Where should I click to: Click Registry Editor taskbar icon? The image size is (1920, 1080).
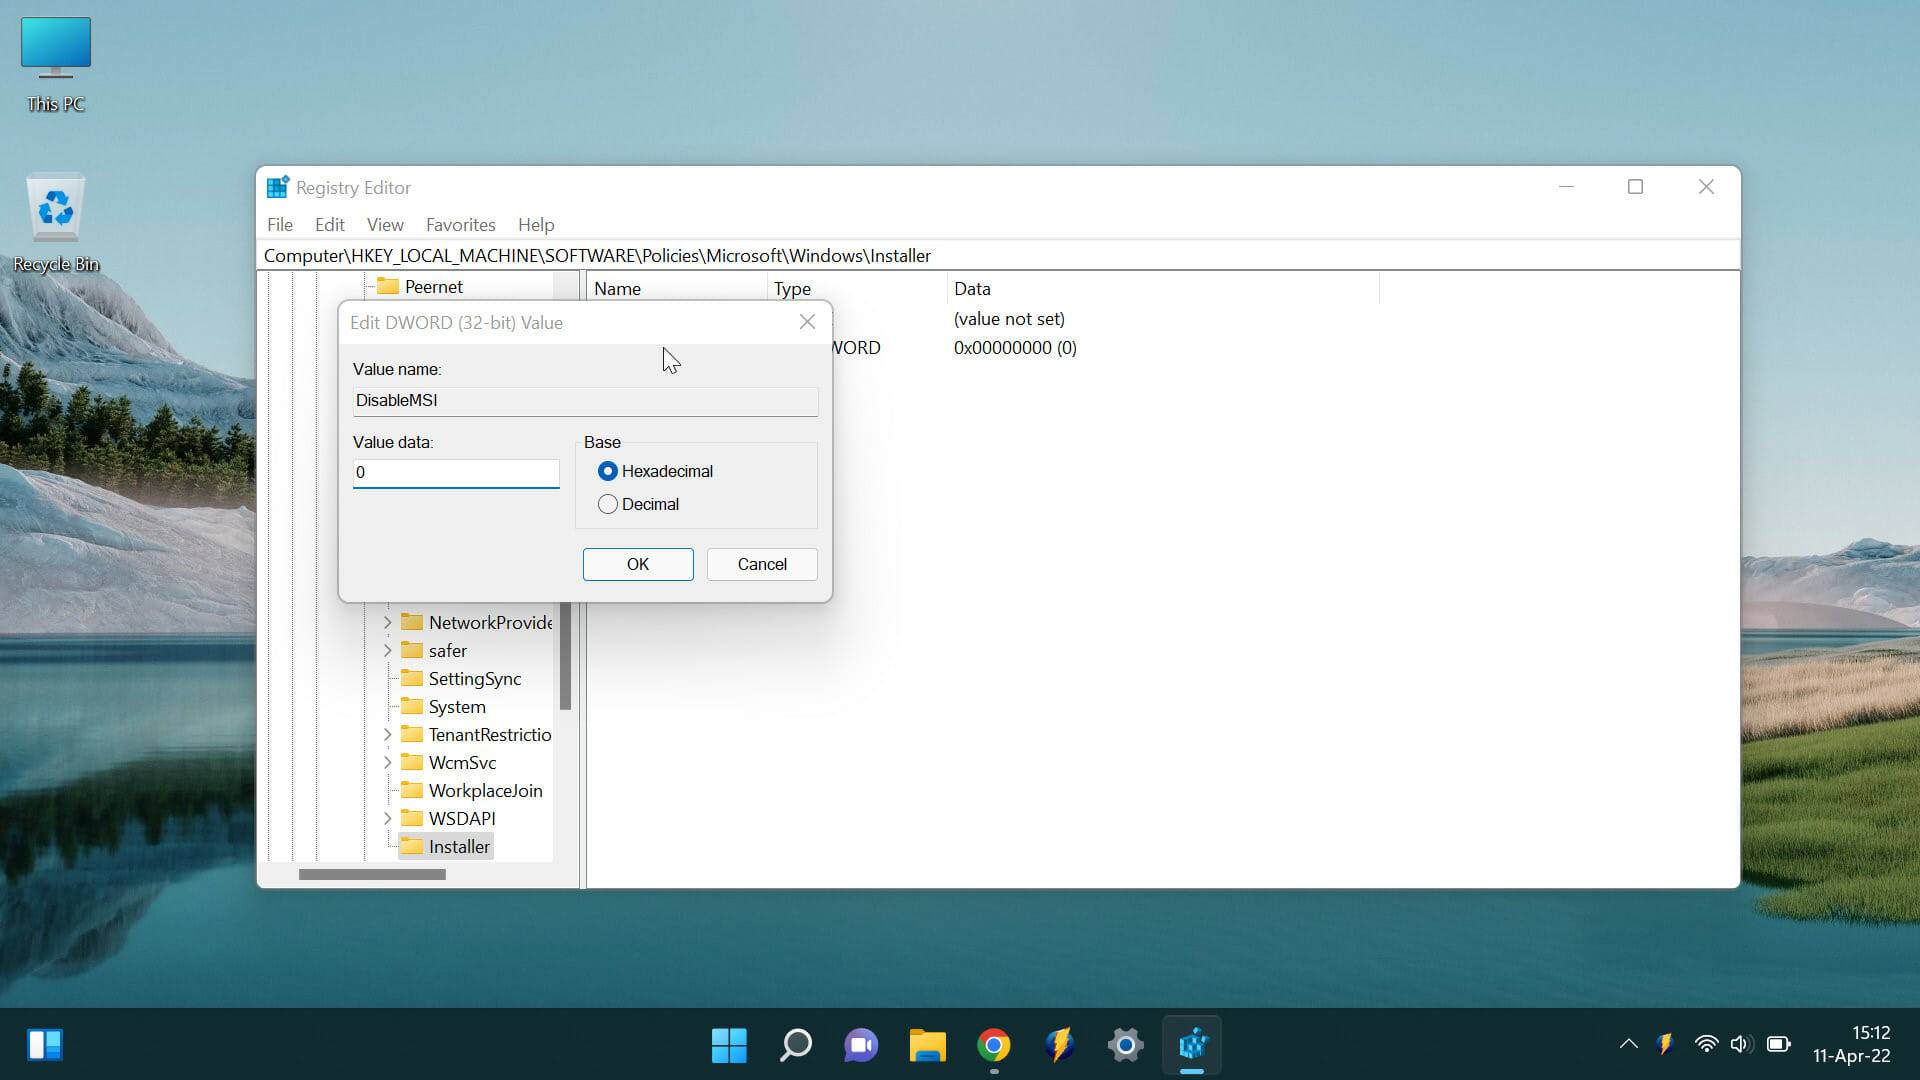click(1192, 1045)
